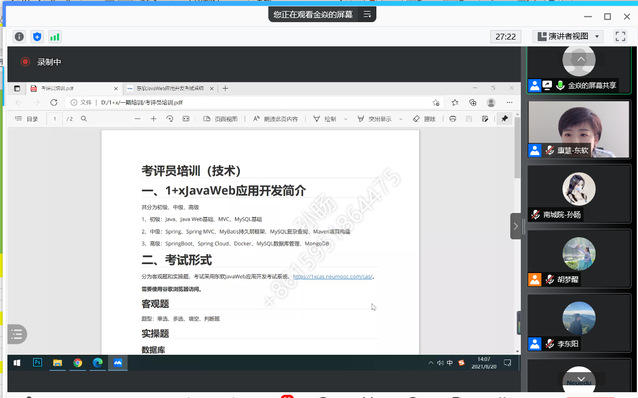Click the PDF vertical scrollbar thumb
Screen dimensions: 638x398
click(x=517, y=148)
